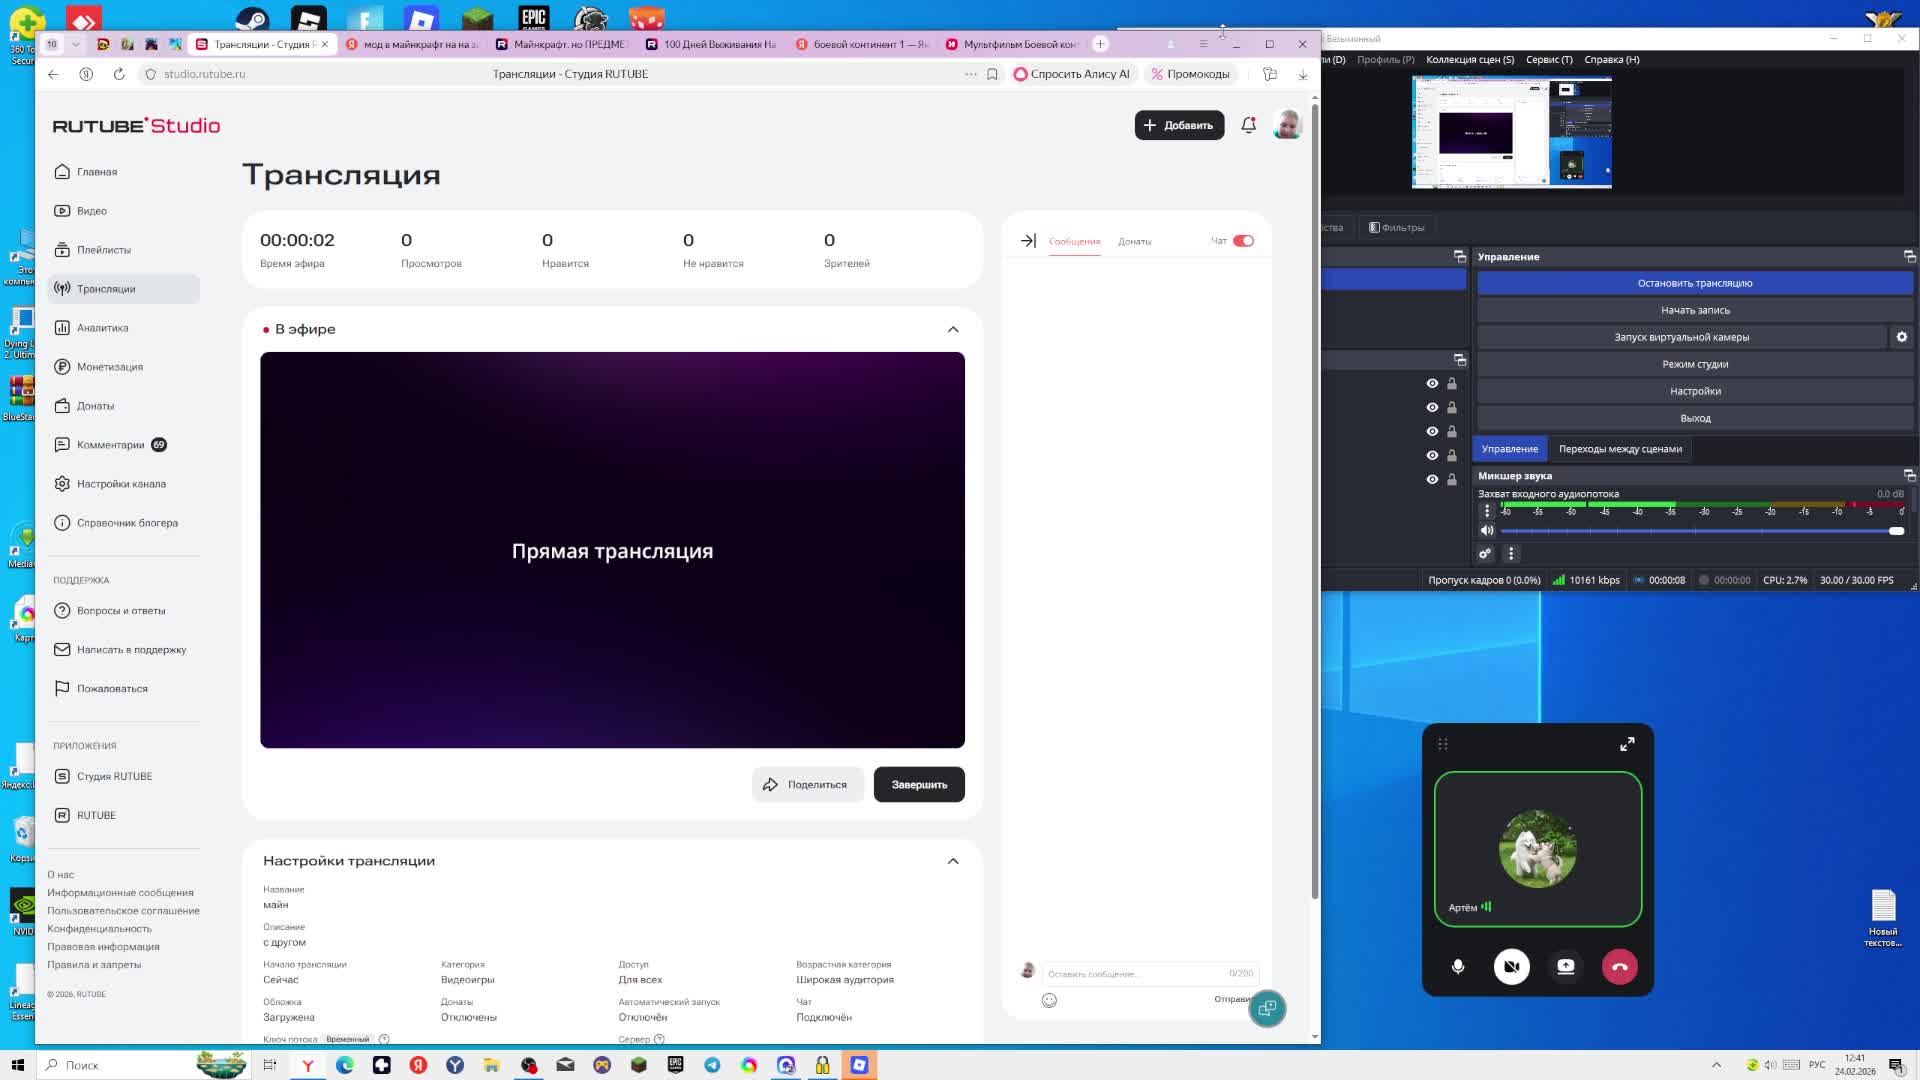This screenshot has height=1080, width=1920.
Task: Open virtual camera settings gear in OBS
Action: coord(1901,337)
